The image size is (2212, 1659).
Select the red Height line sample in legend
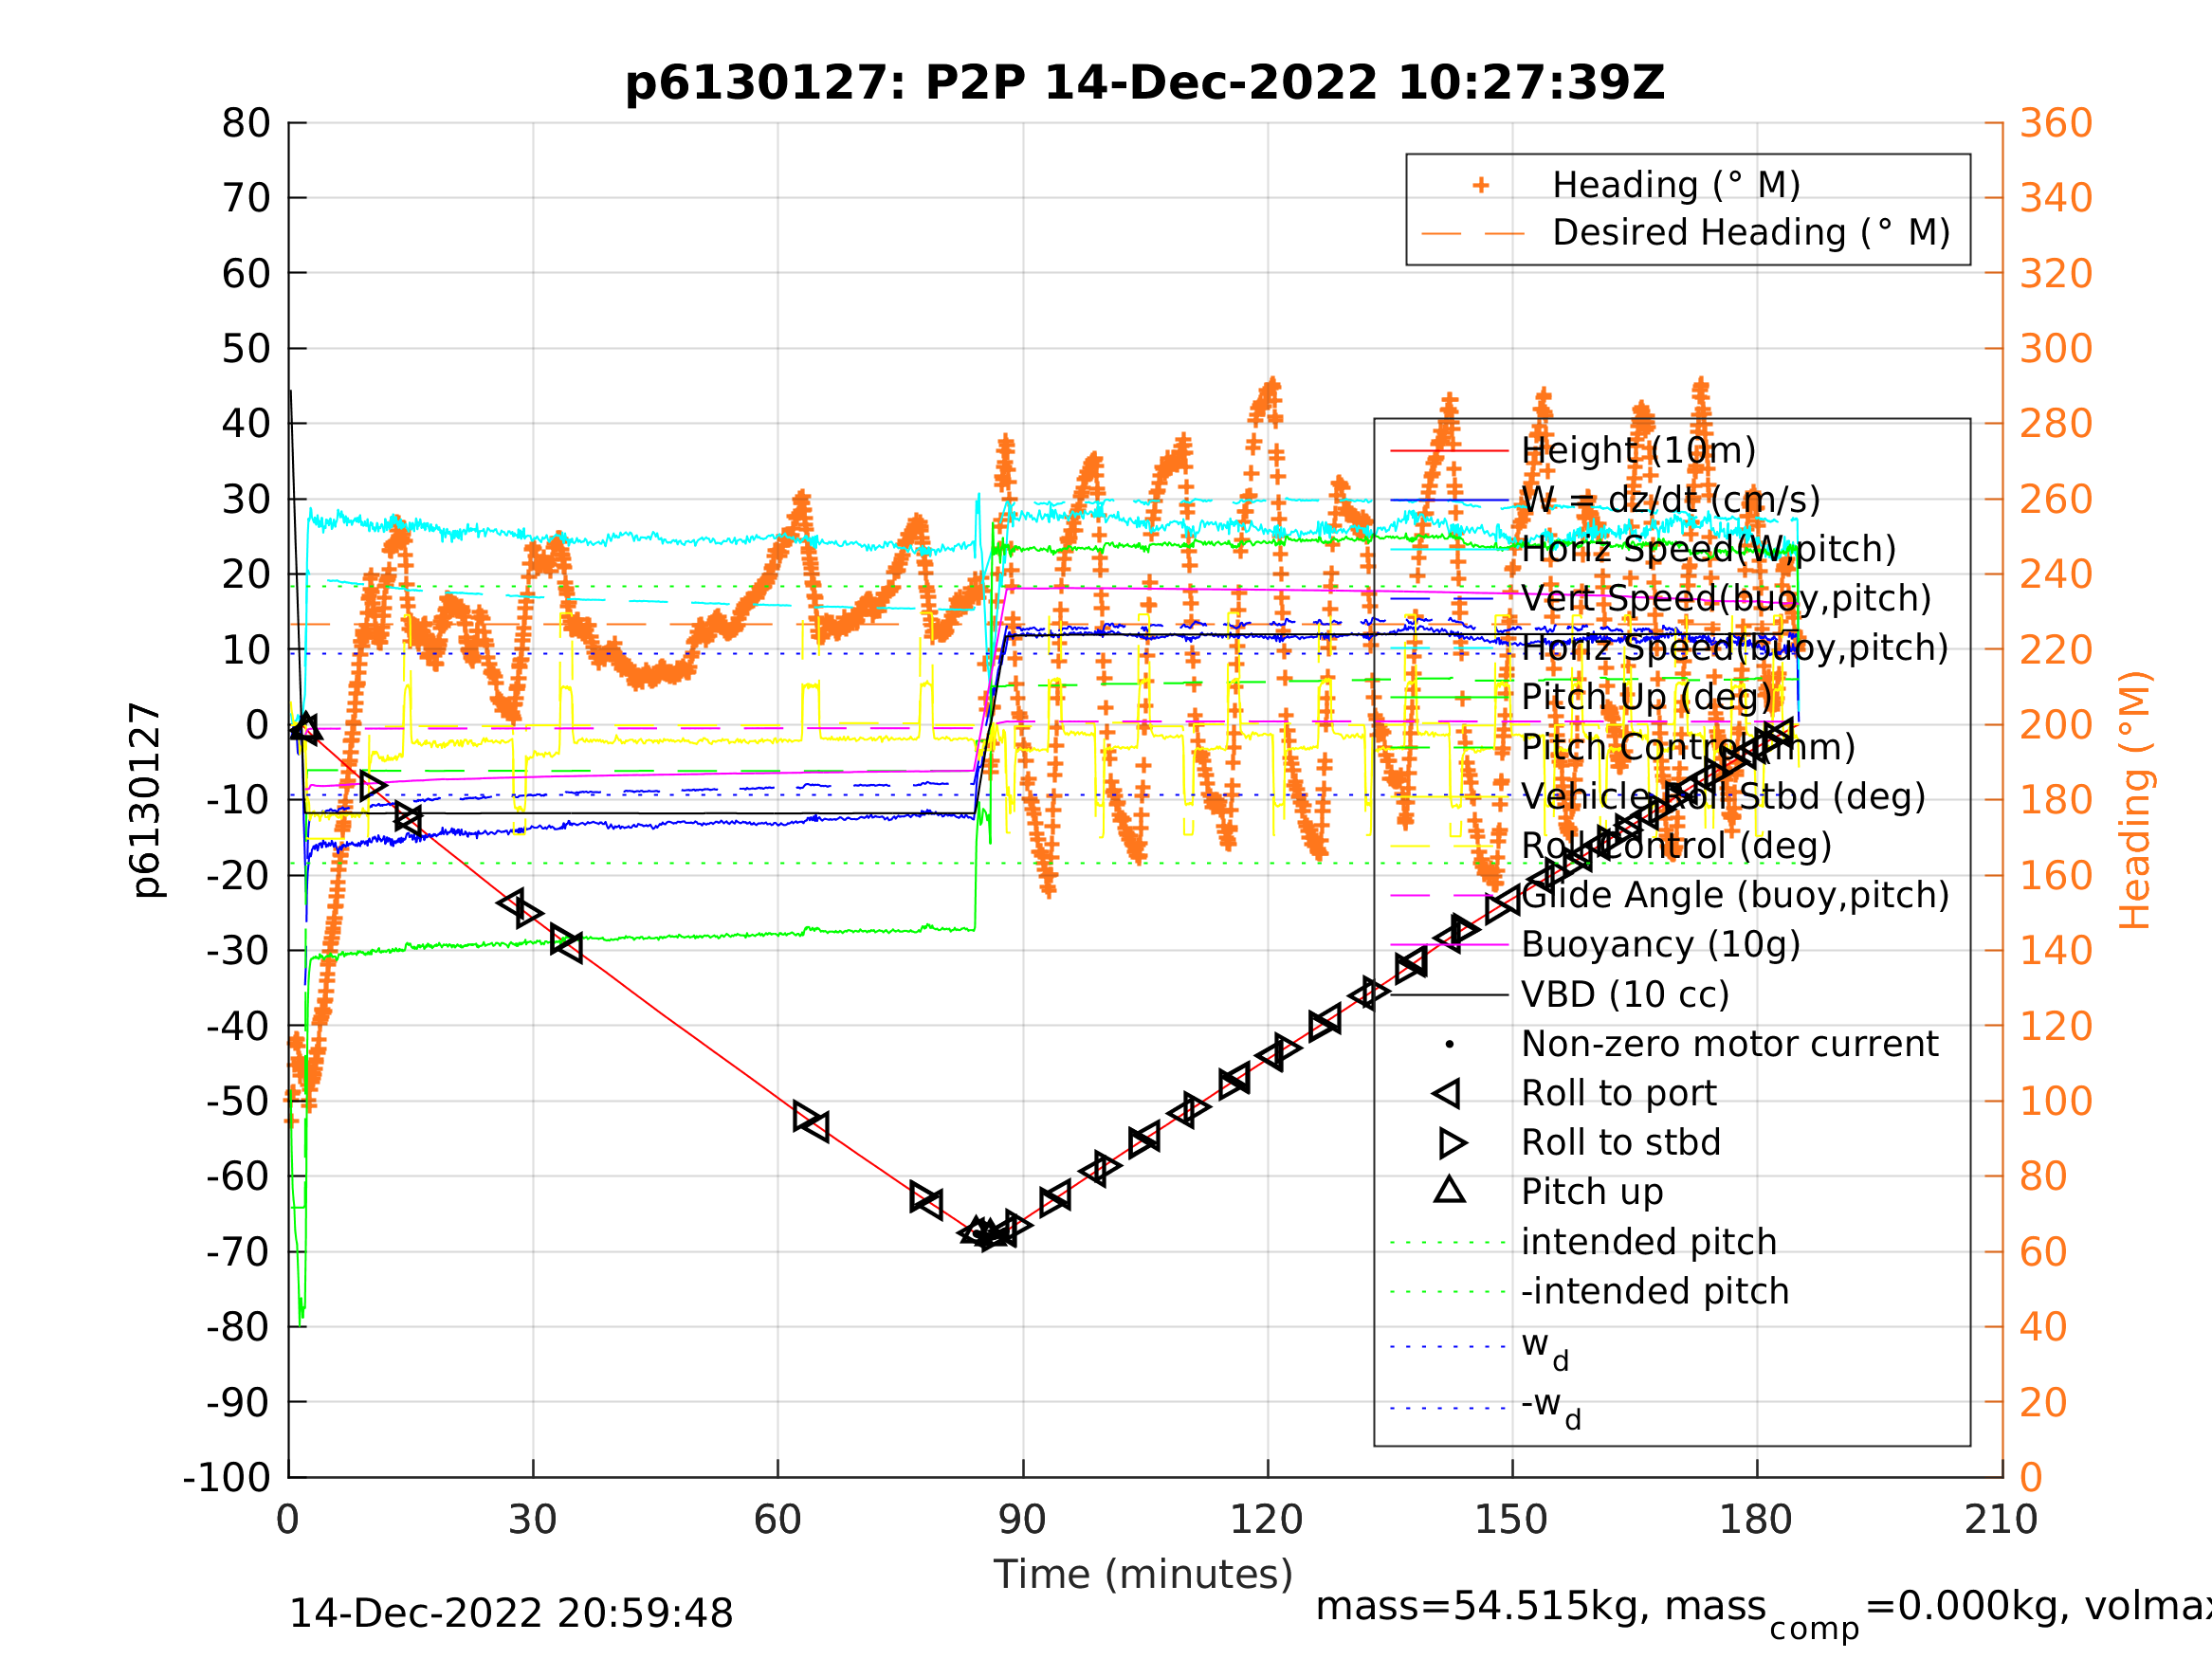point(1449,451)
